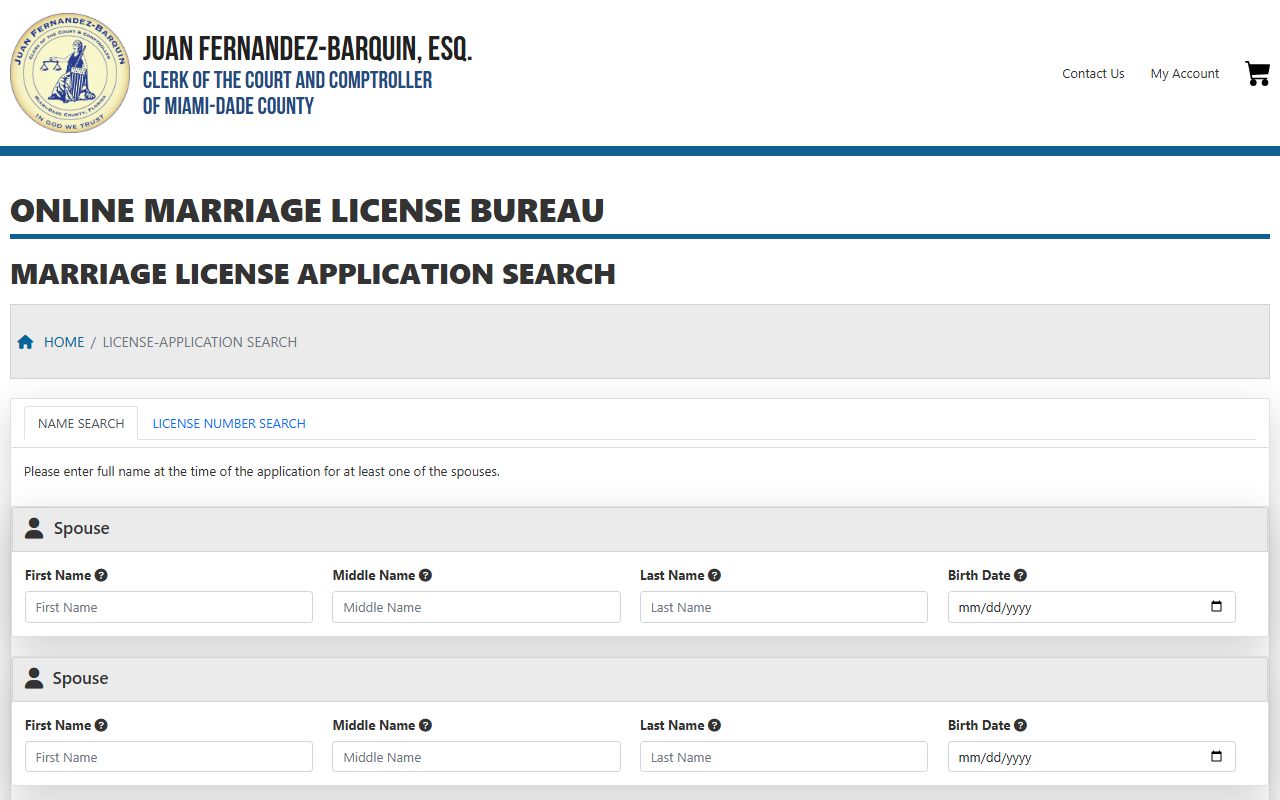Show help for second spouse Middle Name
Viewport: 1280px width, 800px height.
click(425, 725)
